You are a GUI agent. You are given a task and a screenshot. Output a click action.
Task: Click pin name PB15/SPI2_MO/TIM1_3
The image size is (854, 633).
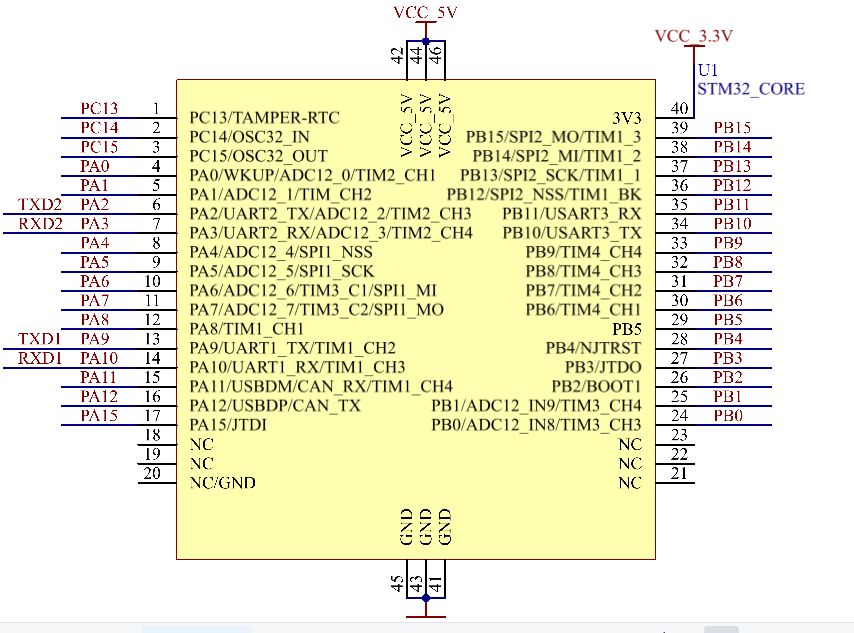(553, 137)
